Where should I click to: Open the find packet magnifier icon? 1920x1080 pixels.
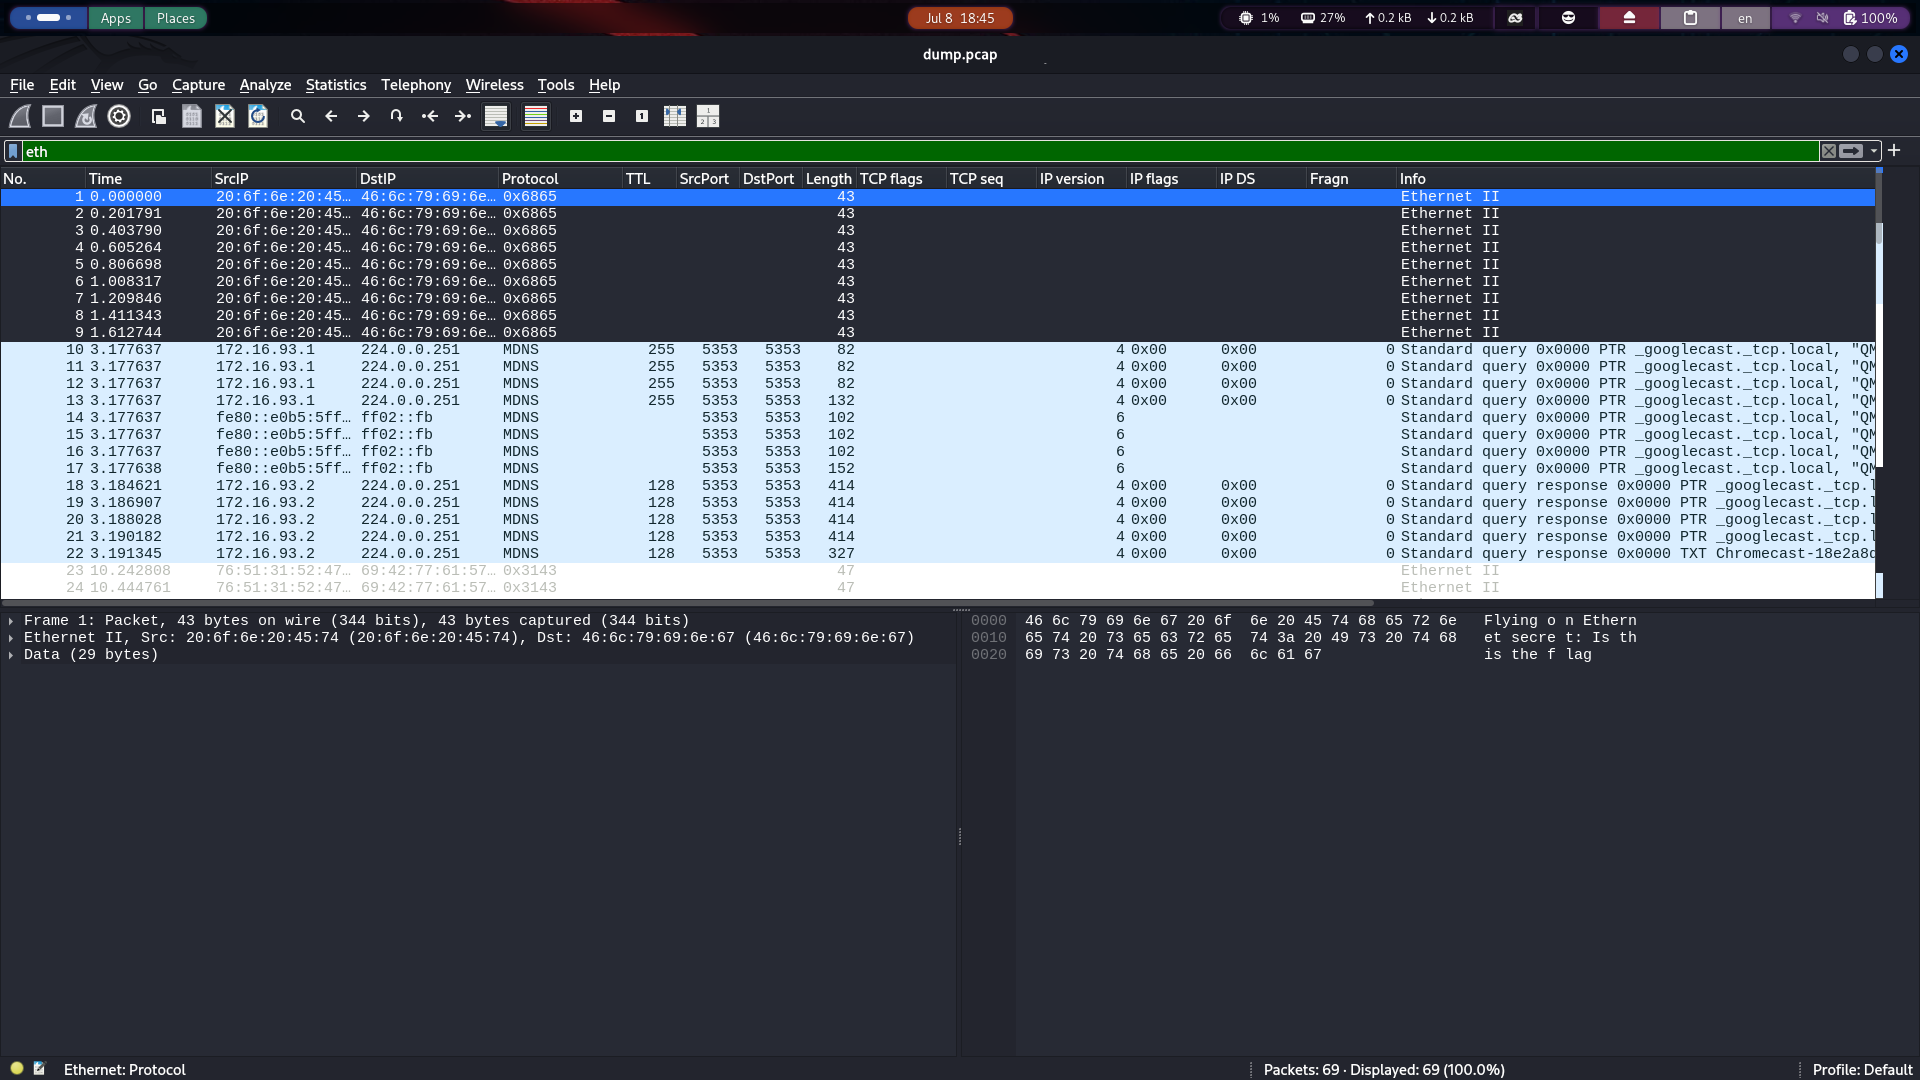click(x=298, y=117)
